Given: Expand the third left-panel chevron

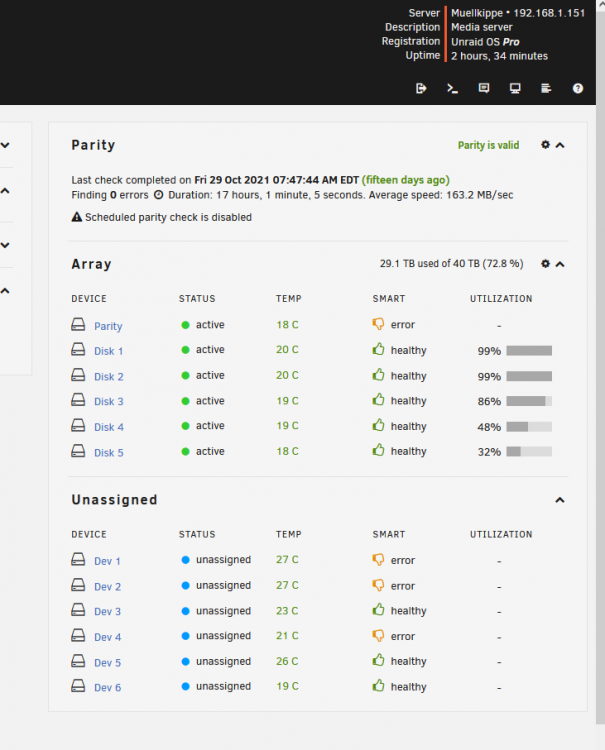Looking at the screenshot, I should (x=5, y=245).
